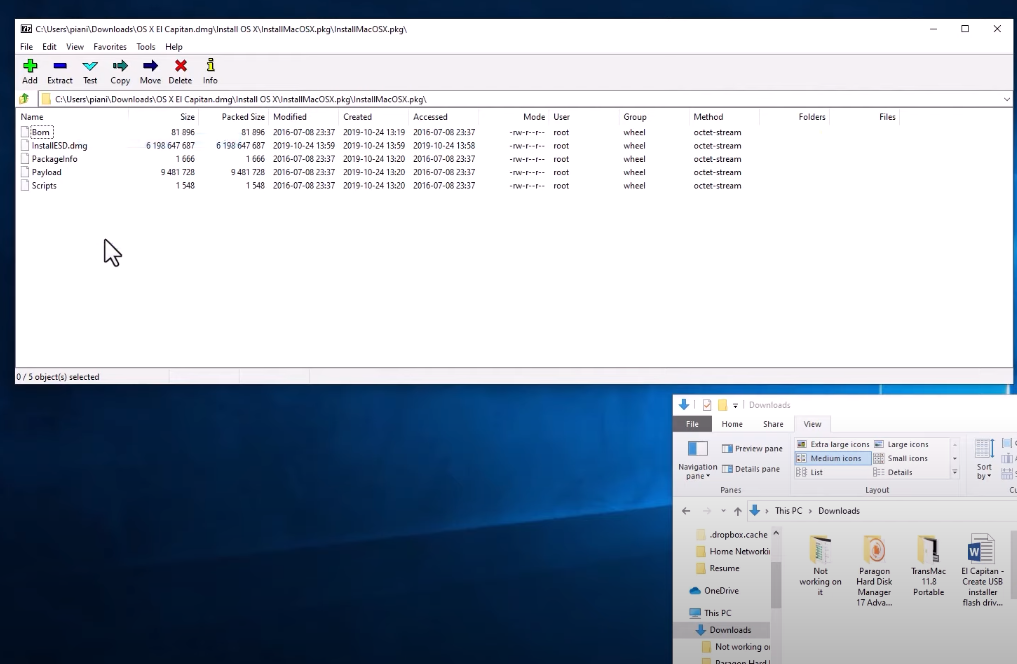1017x664 pixels.
Task: Open the Tools menu
Action: tap(145, 47)
